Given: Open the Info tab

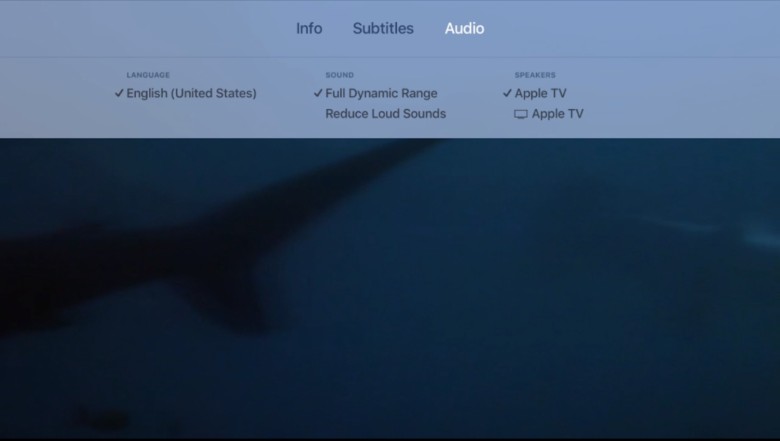Looking at the screenshot, I should [309, 28].
